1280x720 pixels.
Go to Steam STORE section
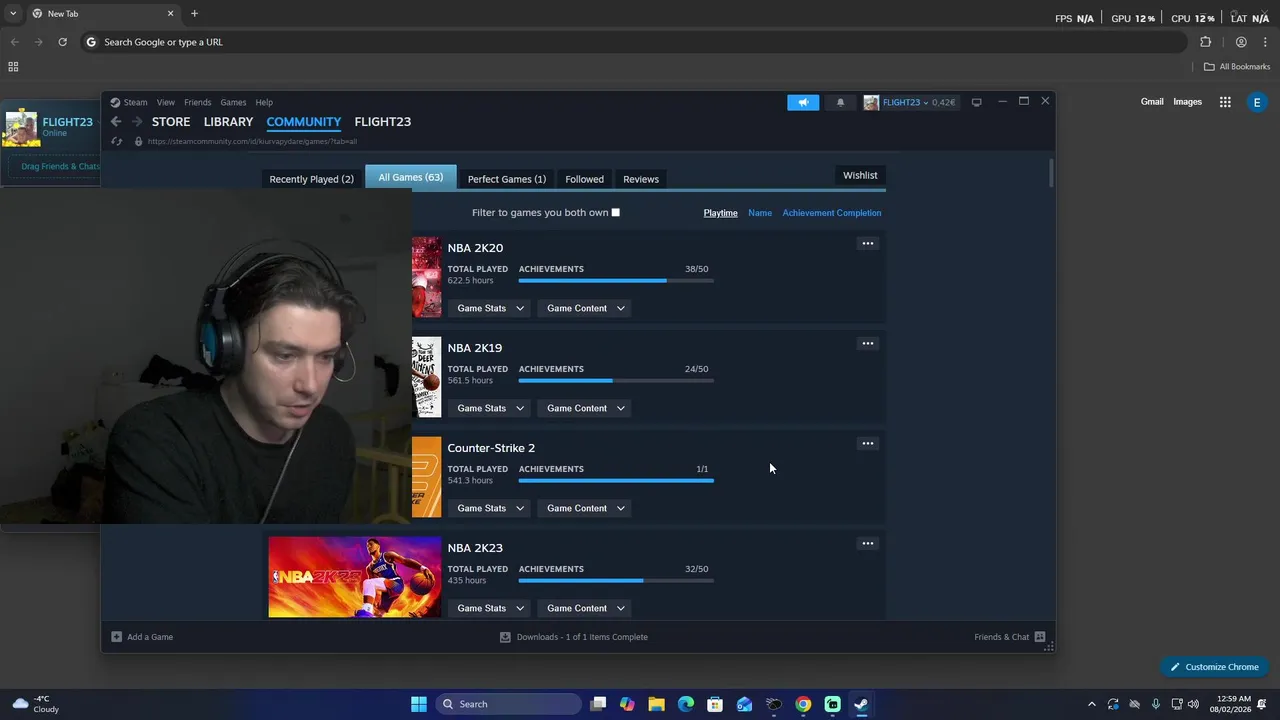point(171,122)
